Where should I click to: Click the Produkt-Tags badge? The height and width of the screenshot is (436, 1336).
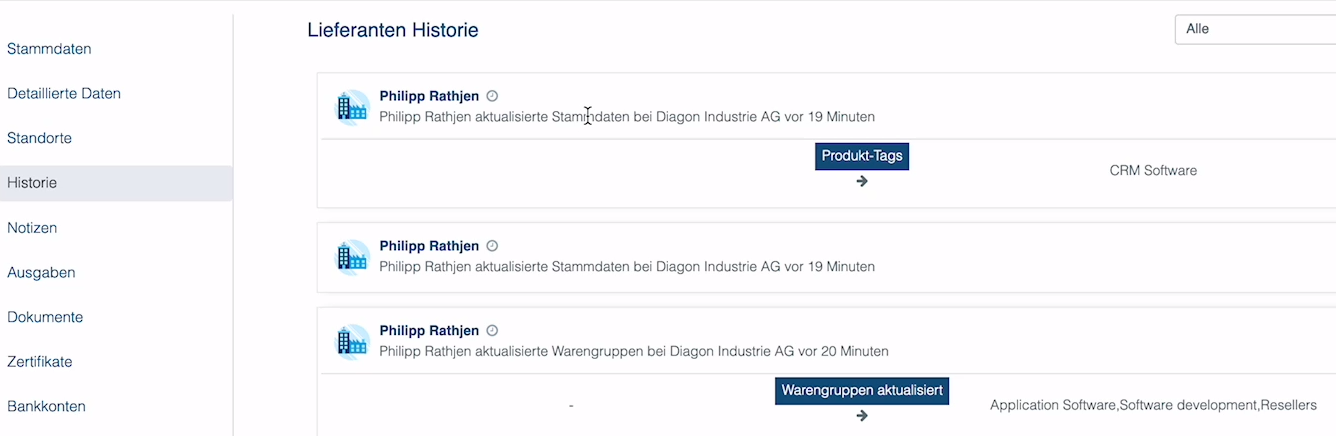click(862, 156)
